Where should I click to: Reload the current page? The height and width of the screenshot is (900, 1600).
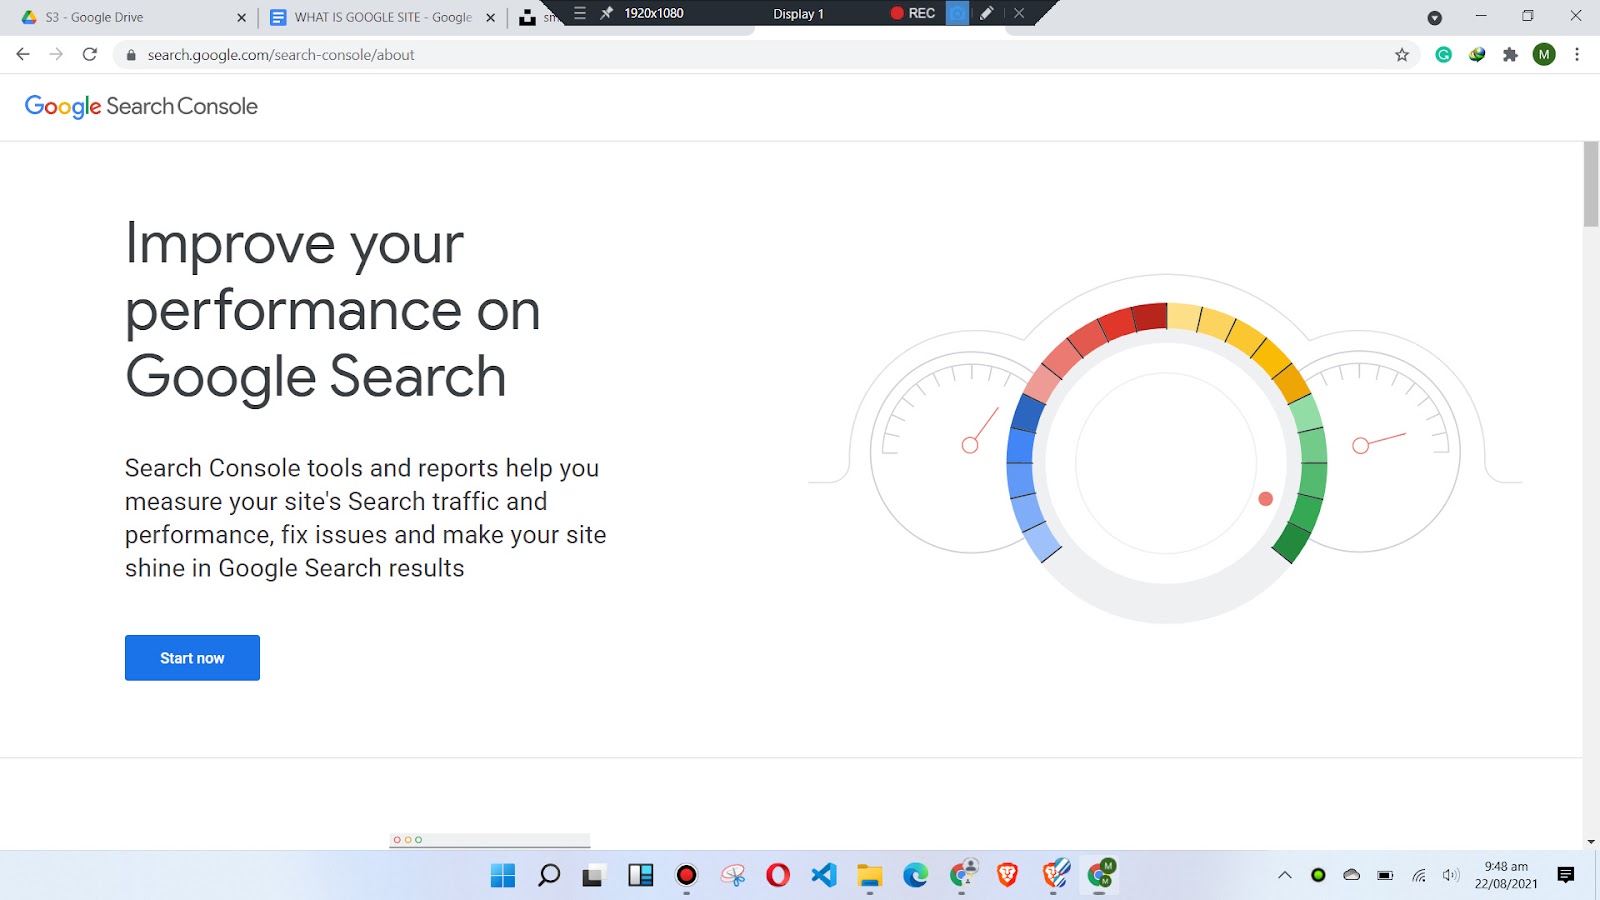tap(90, 55)
